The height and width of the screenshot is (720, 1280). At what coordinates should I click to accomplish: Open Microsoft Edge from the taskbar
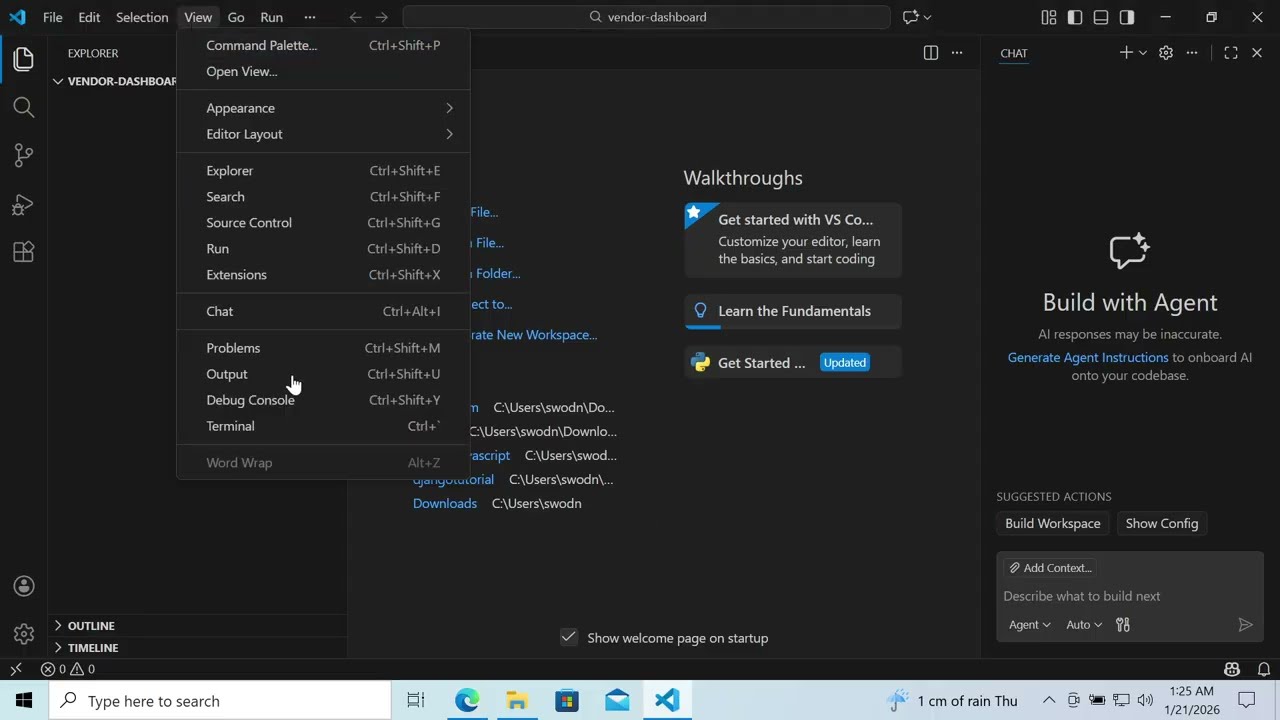(467, 701)
